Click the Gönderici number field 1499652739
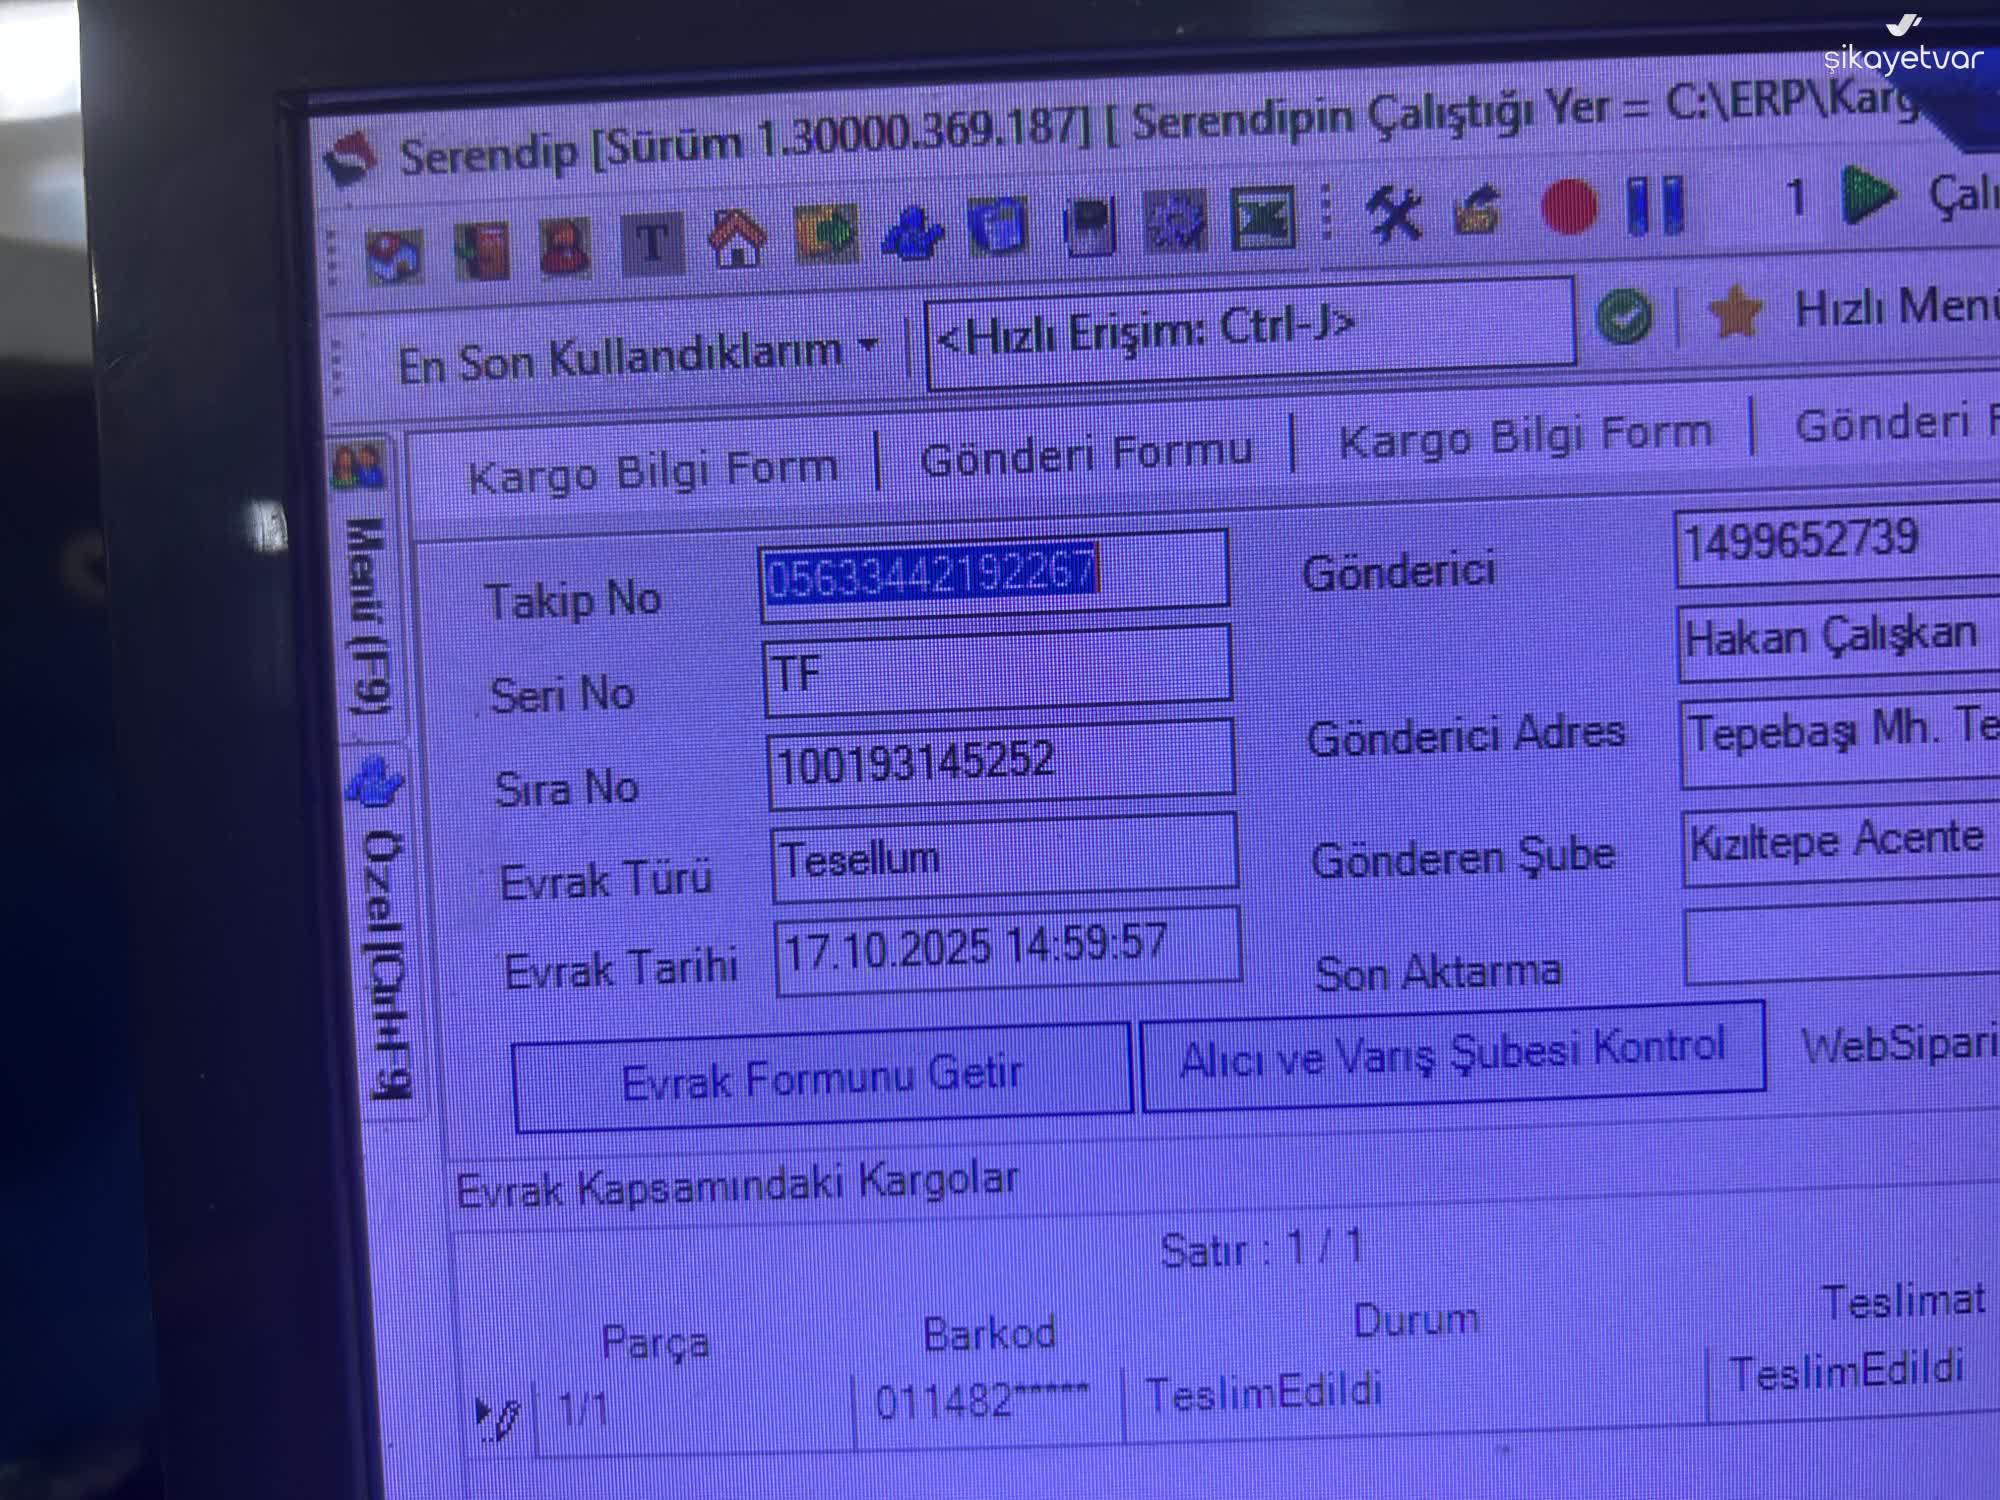 [x=1838, y=543]
